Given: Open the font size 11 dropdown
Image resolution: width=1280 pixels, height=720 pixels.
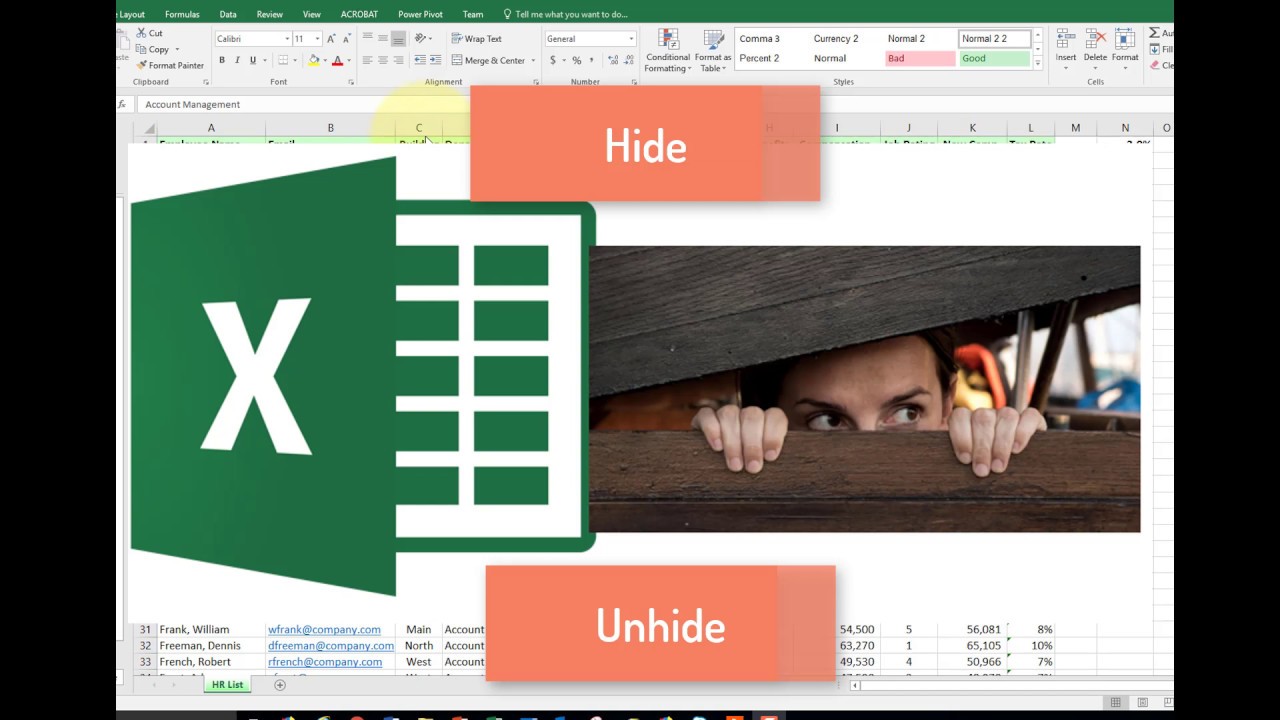Looking at the screenshot, I should point(318,39).
